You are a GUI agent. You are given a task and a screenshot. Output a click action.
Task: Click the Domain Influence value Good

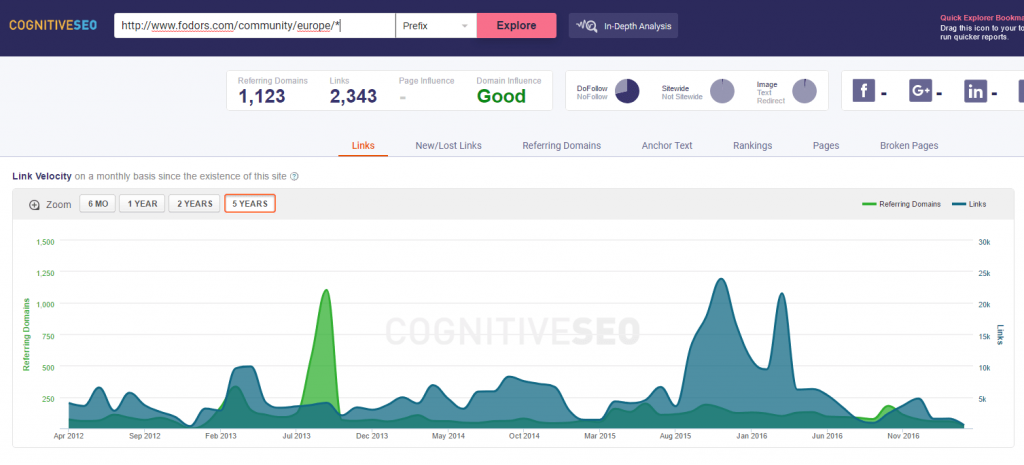coord(501,97)
